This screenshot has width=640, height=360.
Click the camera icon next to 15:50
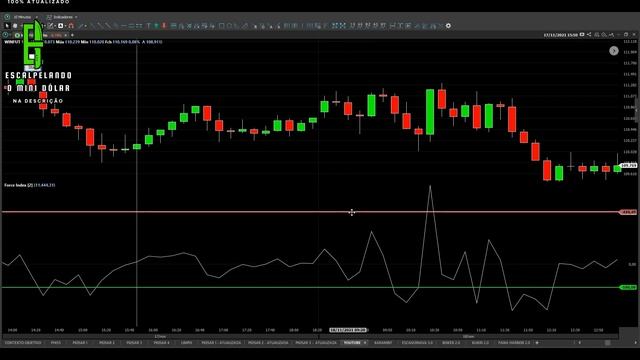582,35
